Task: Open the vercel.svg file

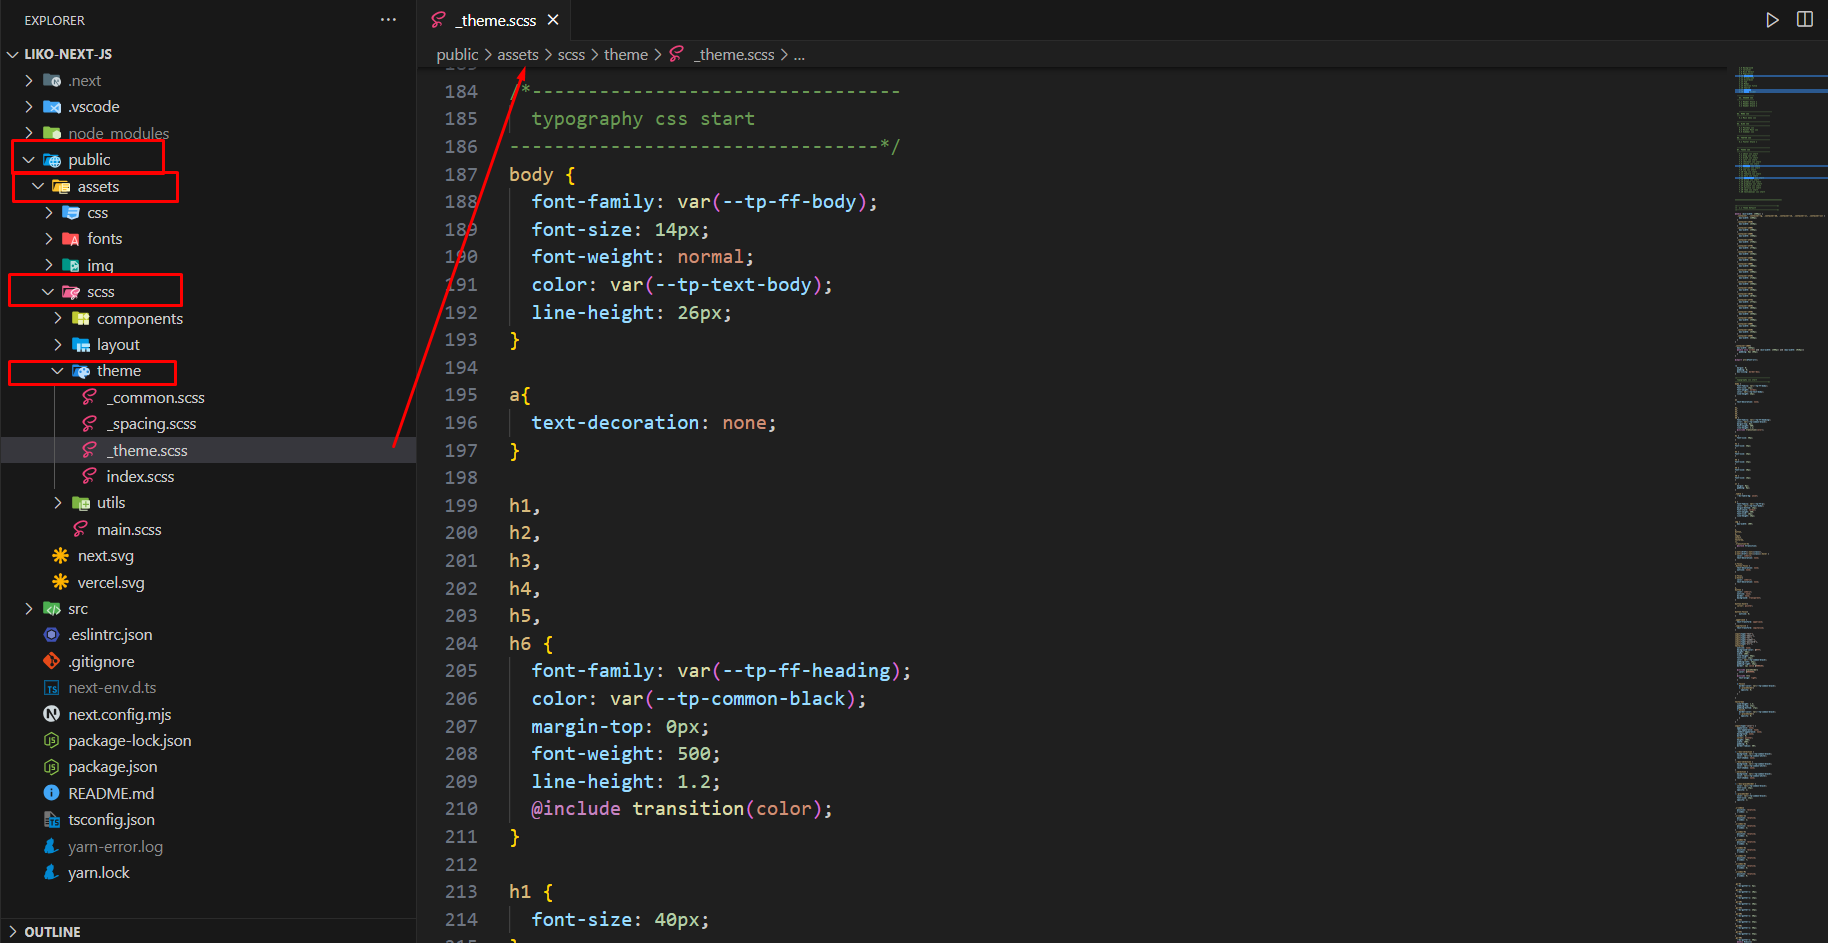Action: pyautogui.click(x=110, y=582)
